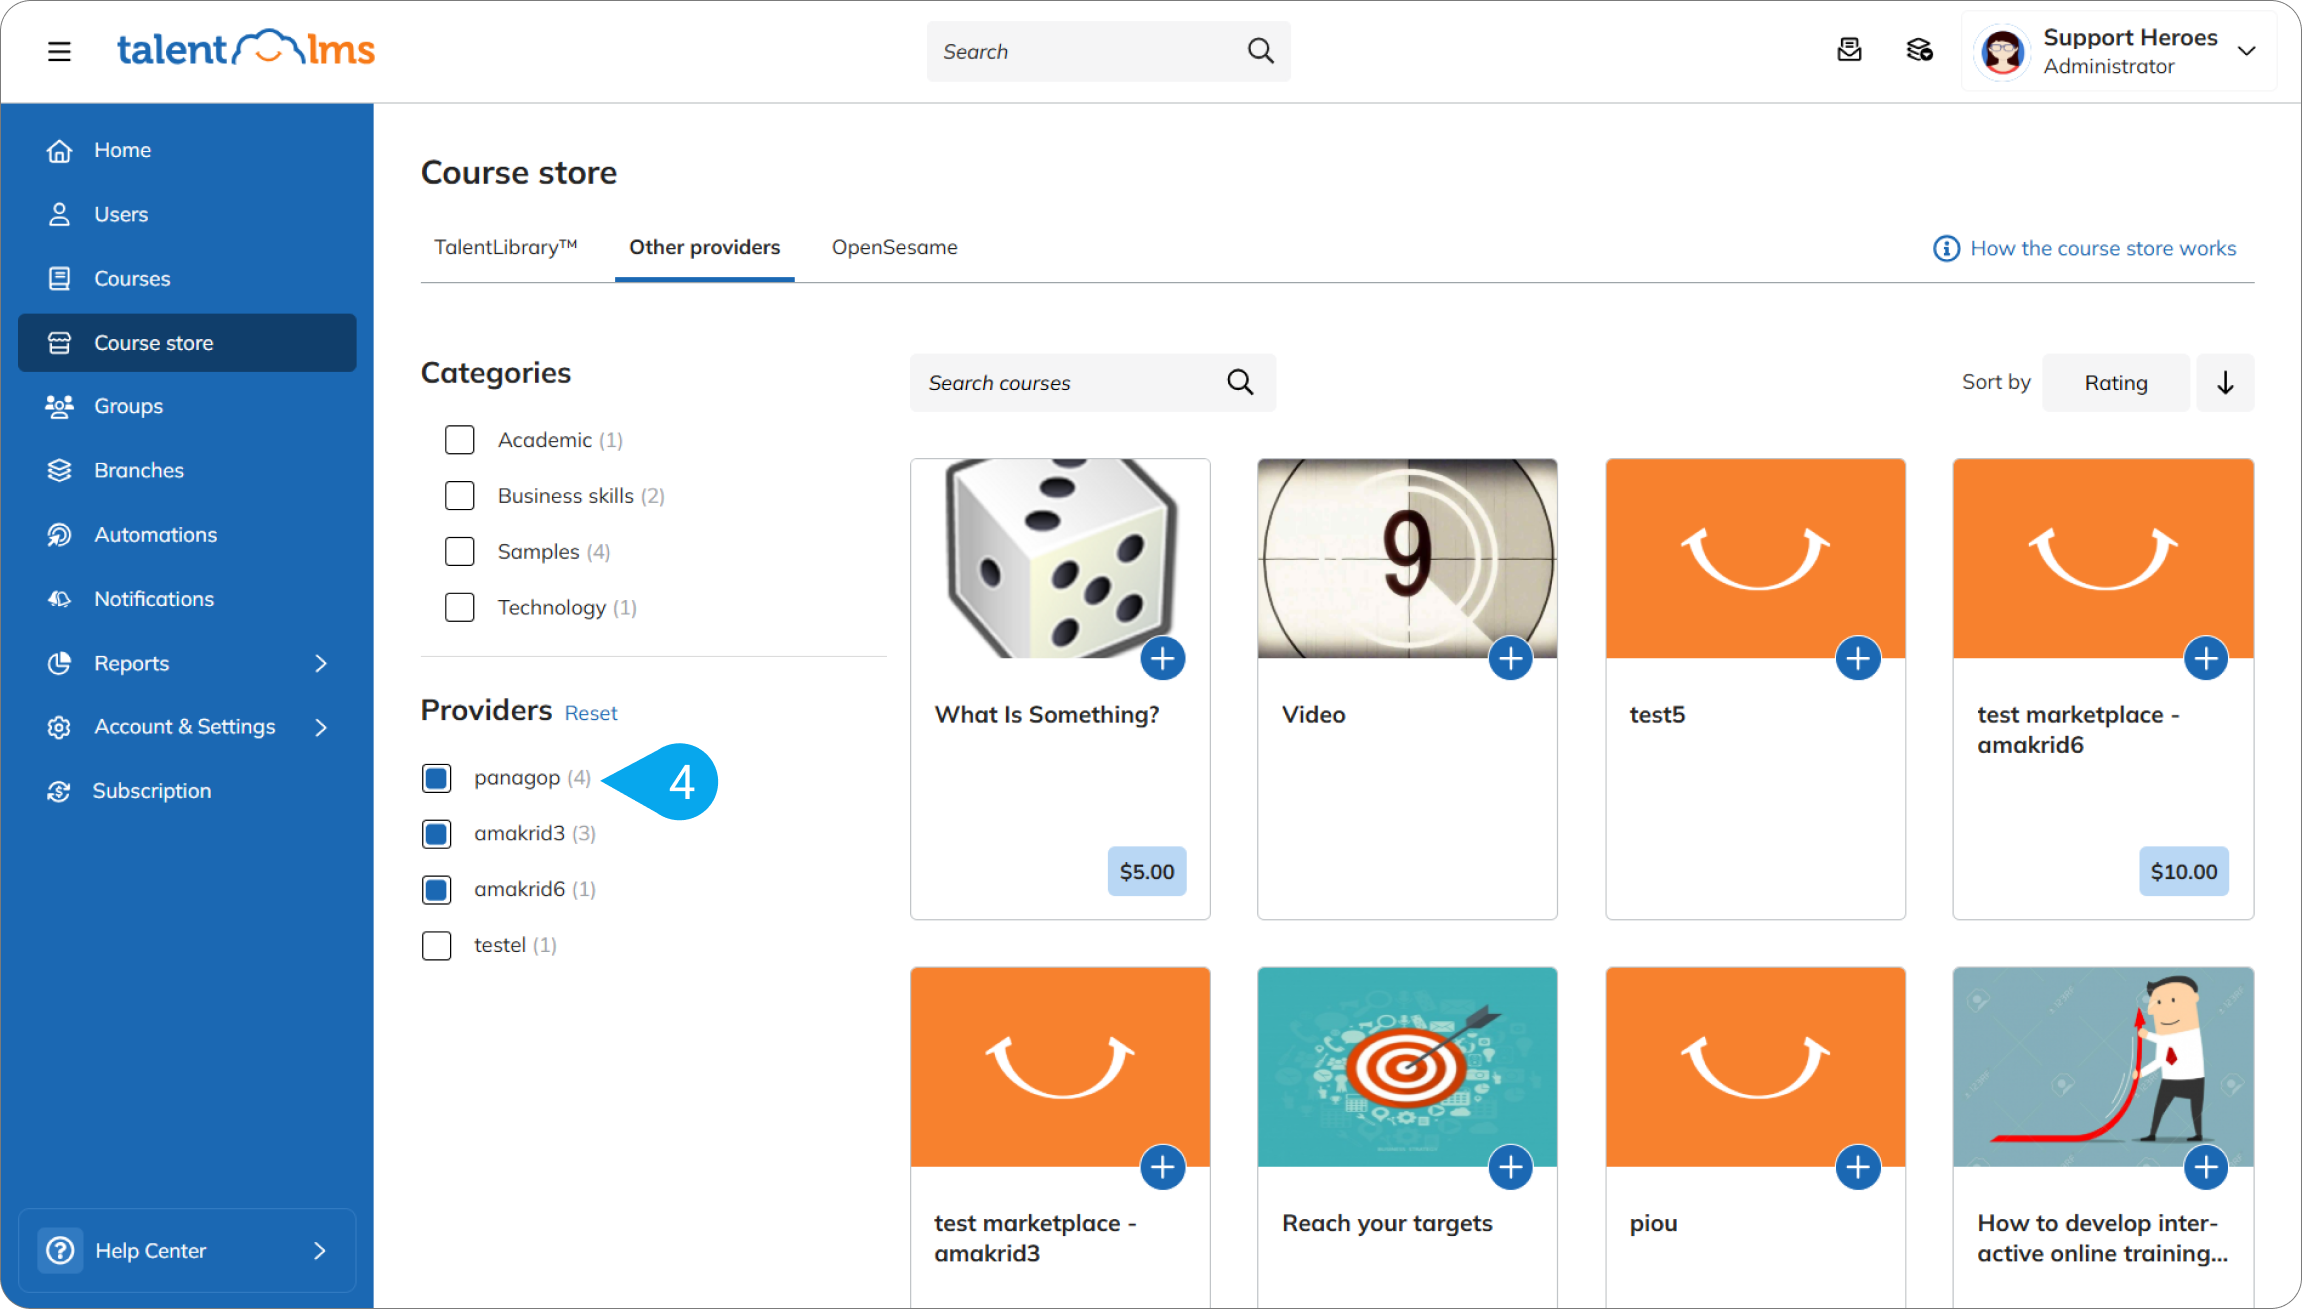Click the top search magnifier icon
This screenshot has width=2302, height=1309.
pos(1261,51)
